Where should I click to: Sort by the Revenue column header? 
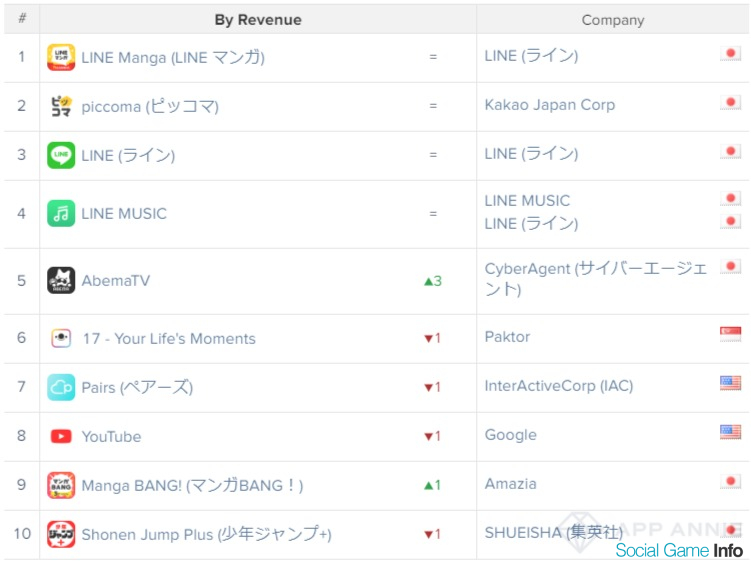tap(257, 20)
